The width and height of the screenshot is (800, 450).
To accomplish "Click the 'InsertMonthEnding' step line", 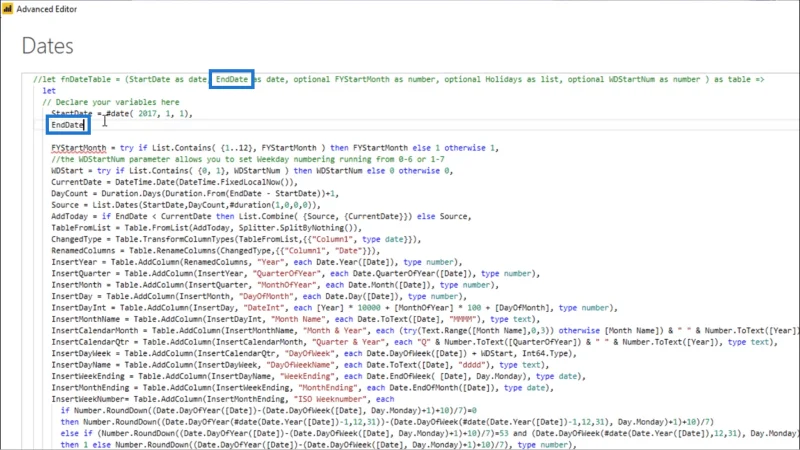I will [x=302, y=388].
